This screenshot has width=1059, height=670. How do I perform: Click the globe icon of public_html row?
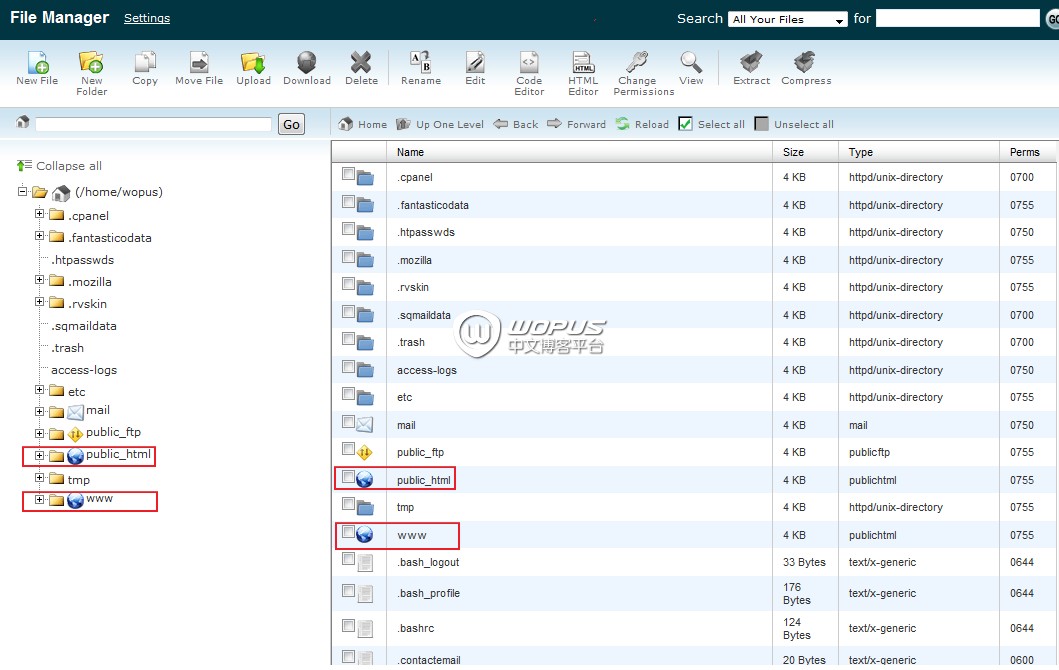click(365, 480)
